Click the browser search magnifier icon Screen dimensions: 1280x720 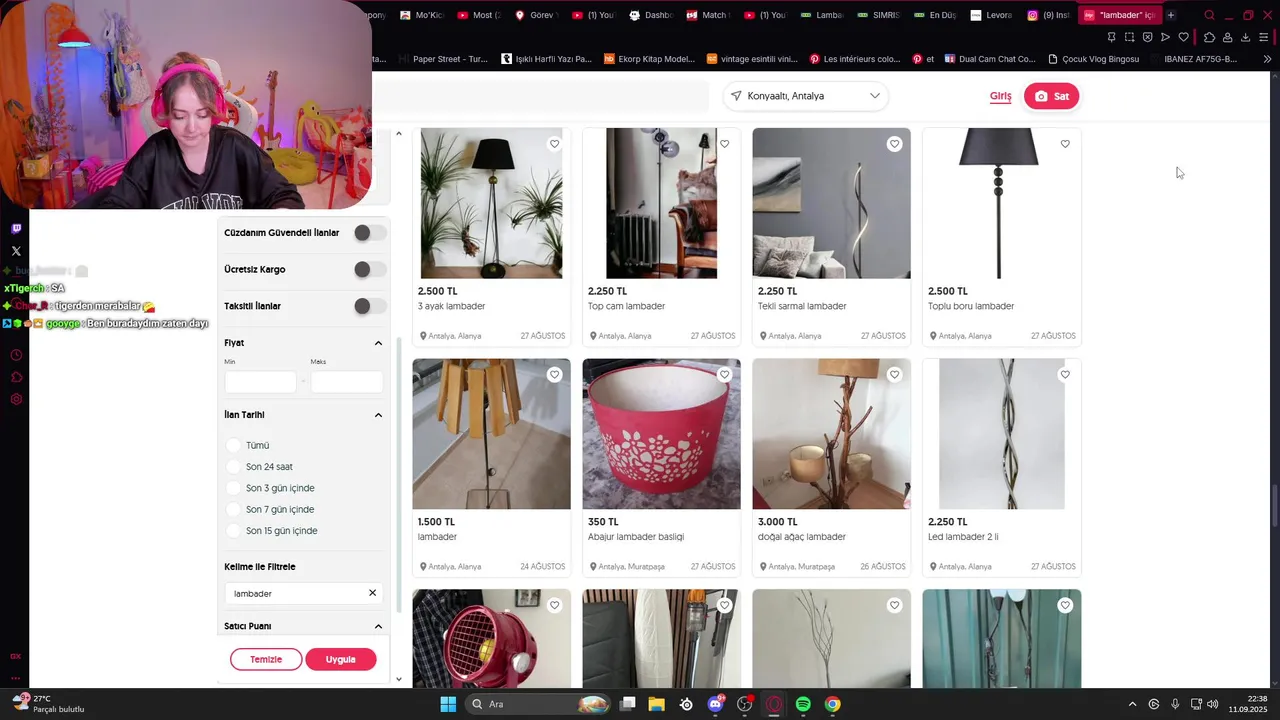tap(1209, 15)
